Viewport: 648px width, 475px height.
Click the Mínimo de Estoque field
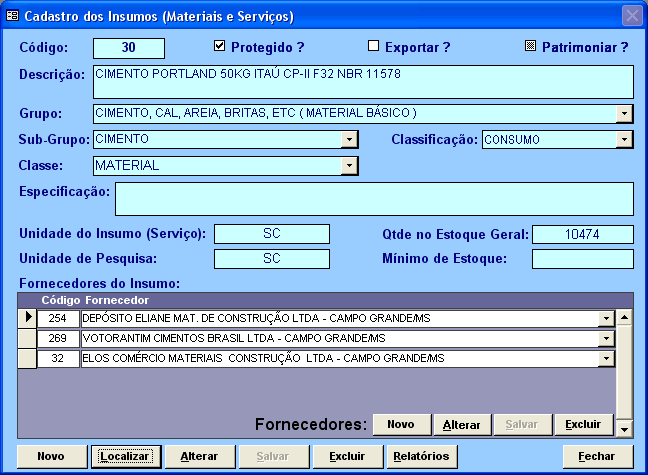coord(582,259)
